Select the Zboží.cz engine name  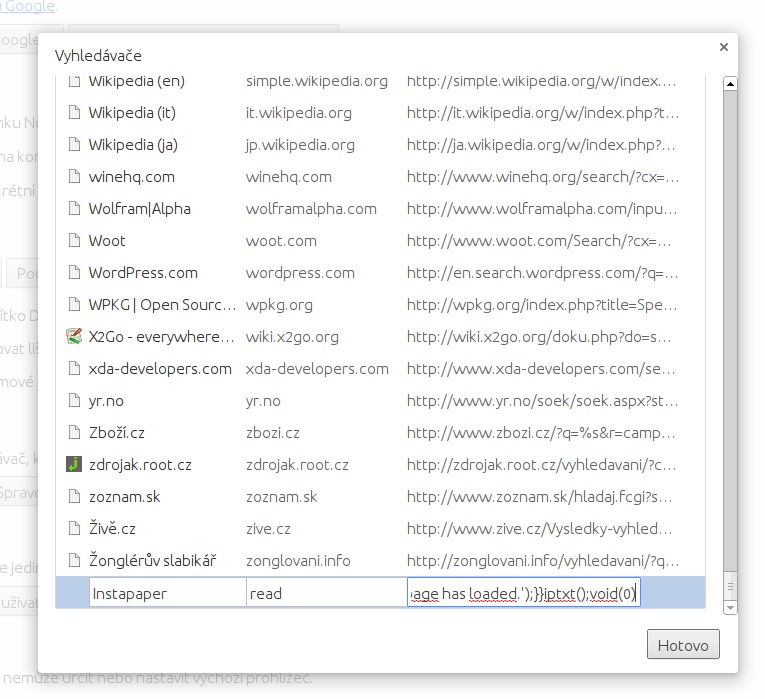117,433
